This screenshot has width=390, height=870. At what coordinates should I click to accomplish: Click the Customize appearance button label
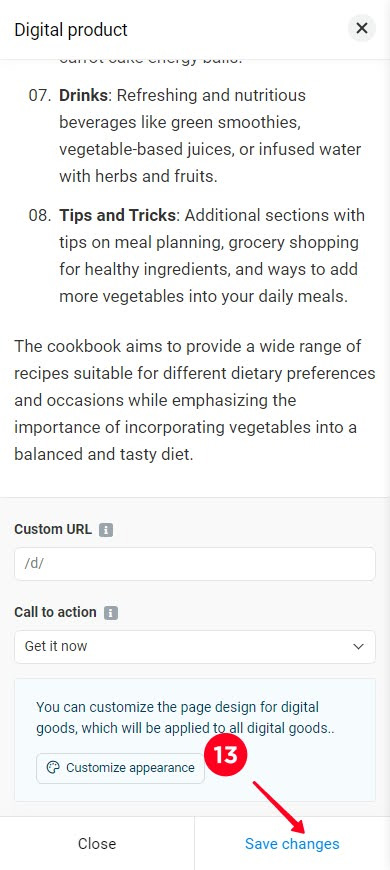(x=130, y=768)
